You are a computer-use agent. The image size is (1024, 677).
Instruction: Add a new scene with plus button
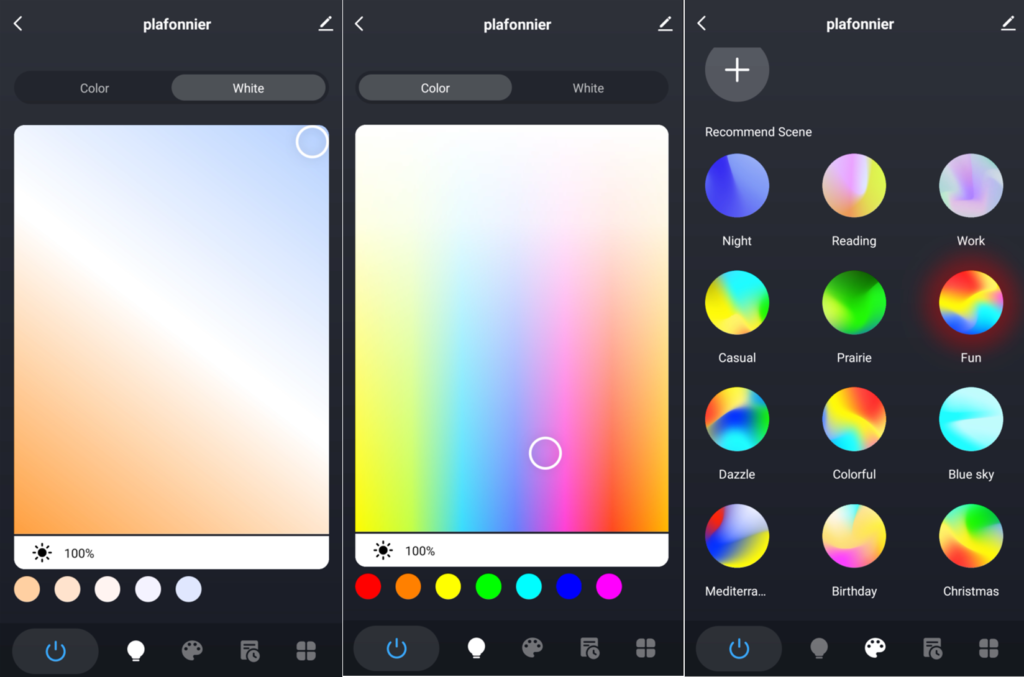tap(737, 70)
